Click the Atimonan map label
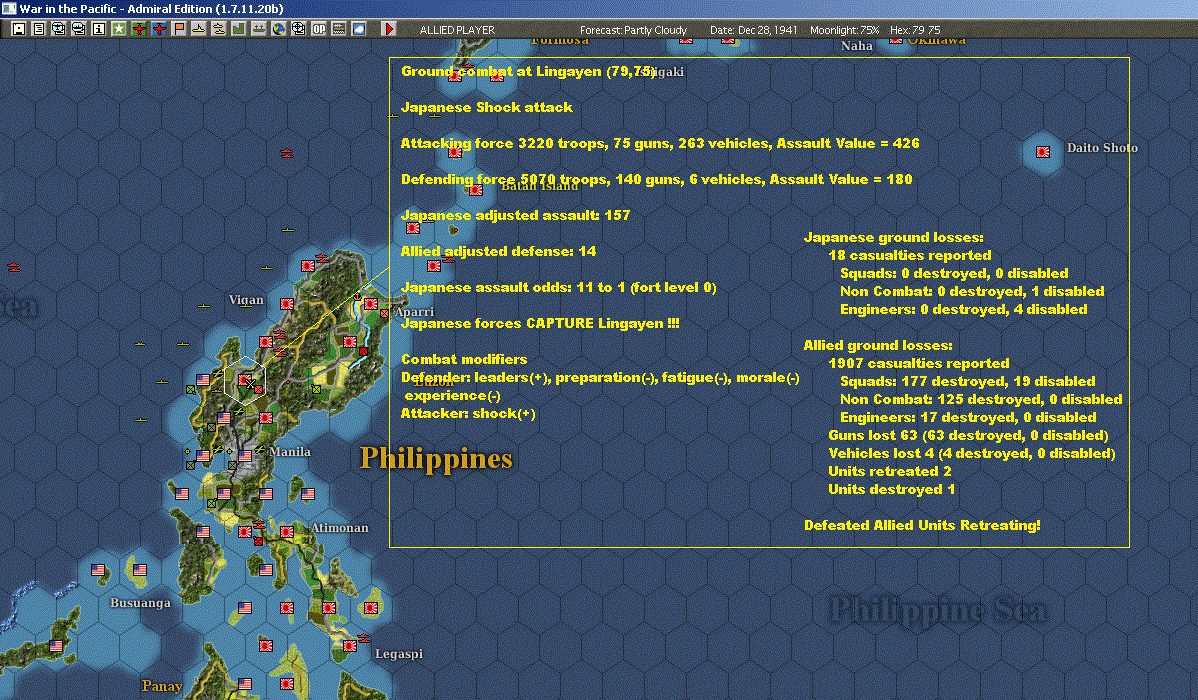The image size is (1198, 700). tap(339, 528)
